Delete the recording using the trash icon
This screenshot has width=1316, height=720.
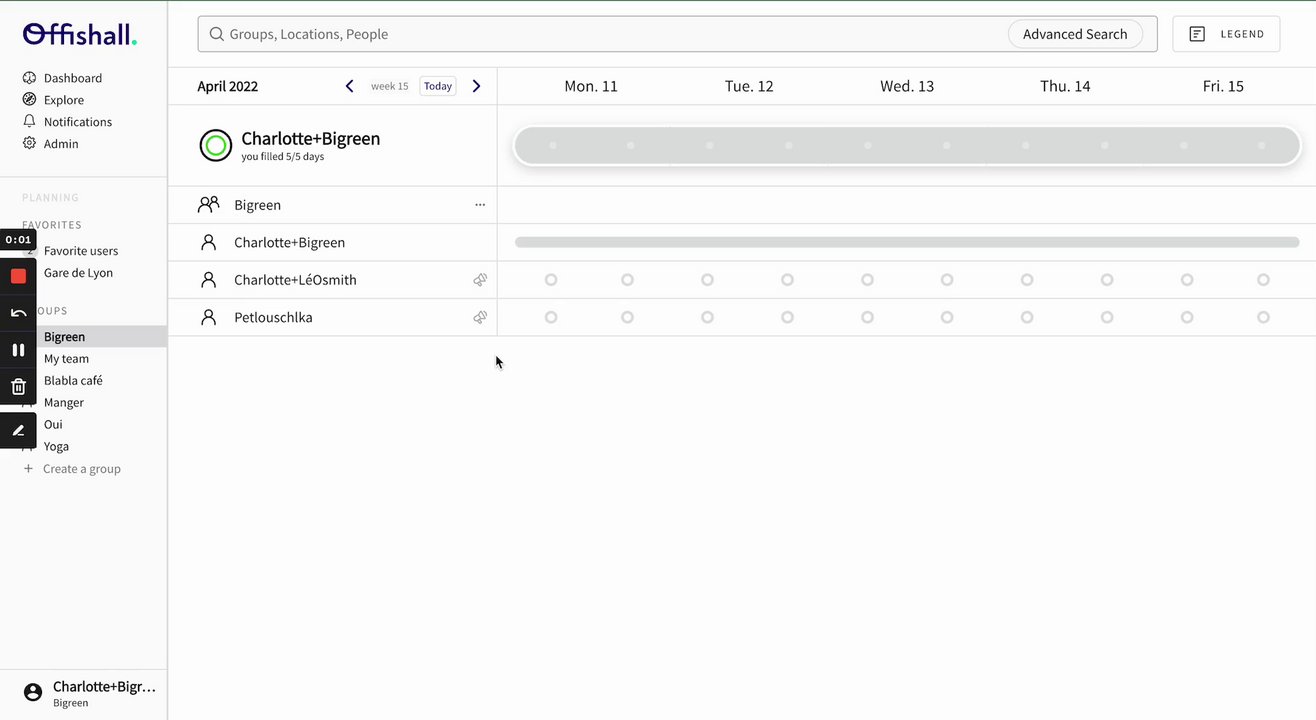point(18,387)
